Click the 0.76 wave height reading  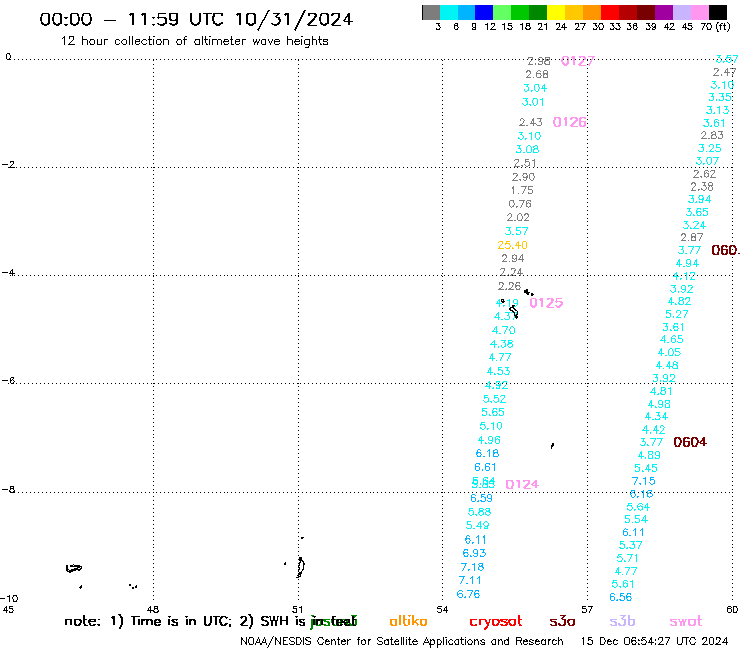pyautogui.click(x=520, y=204)
